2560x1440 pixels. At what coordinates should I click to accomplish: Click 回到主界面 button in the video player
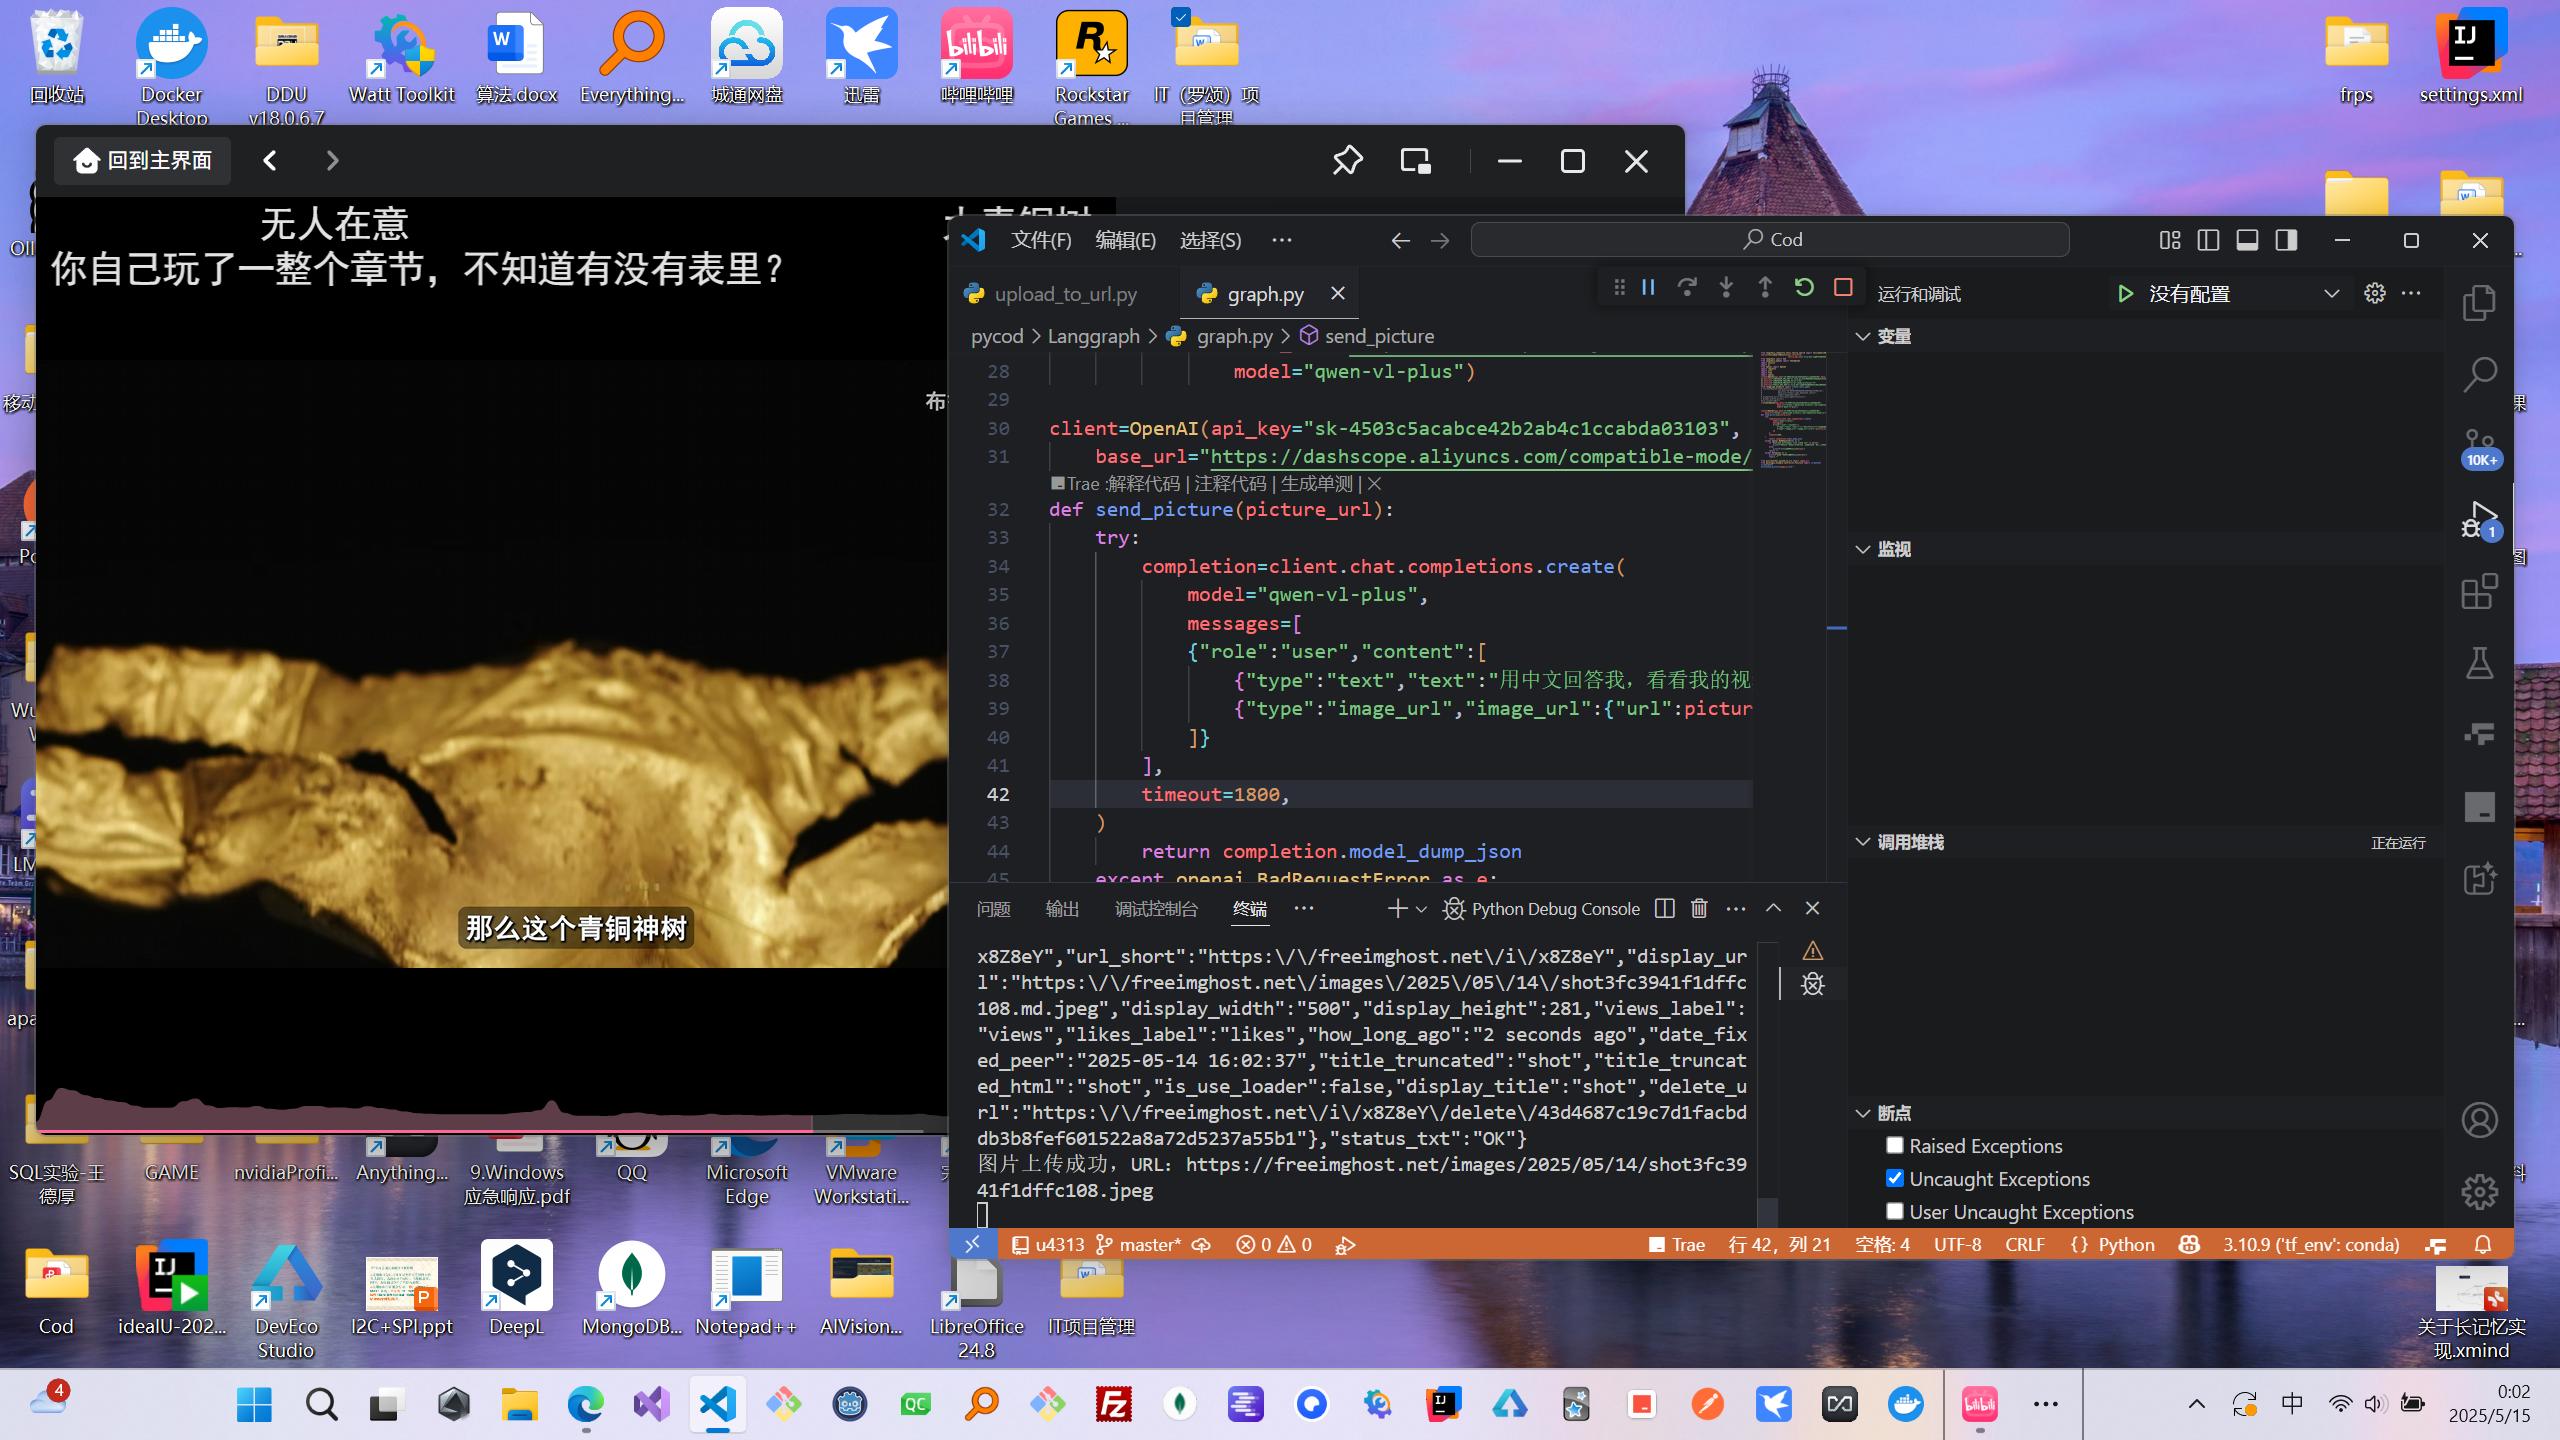coord(142,161)
